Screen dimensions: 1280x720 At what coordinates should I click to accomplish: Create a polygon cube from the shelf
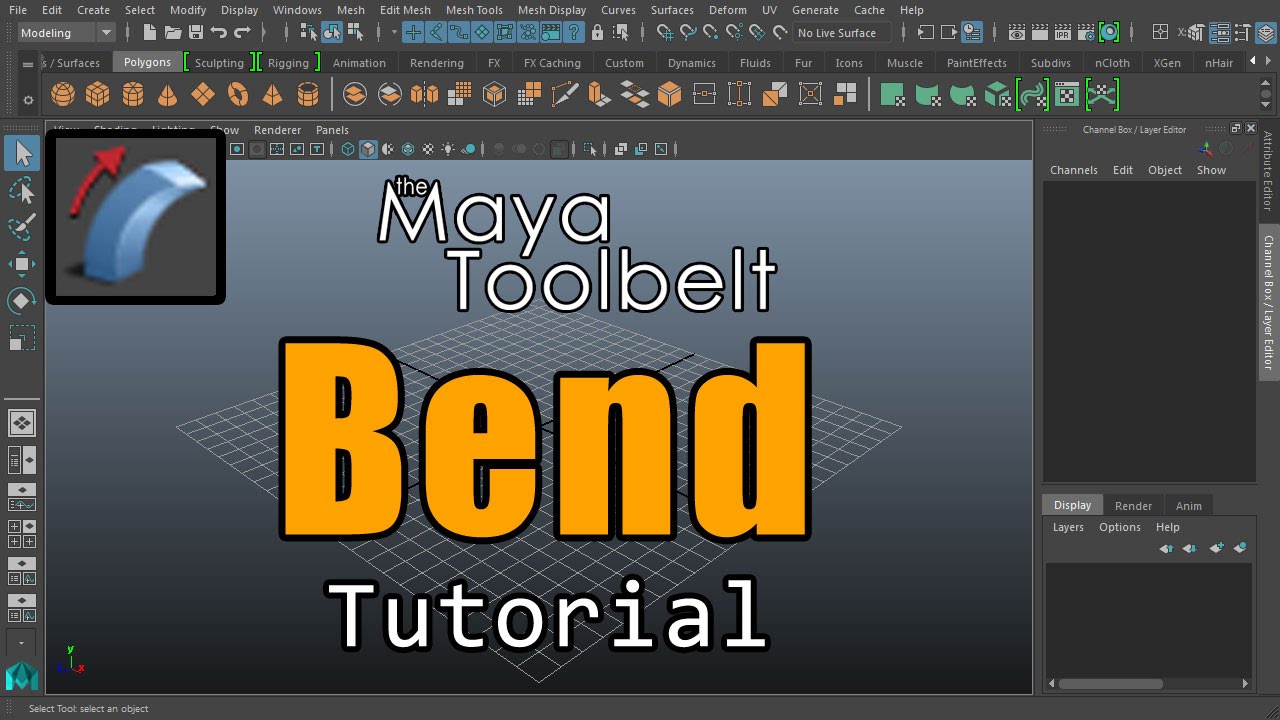pyautogui.click(x=97, y=95)
